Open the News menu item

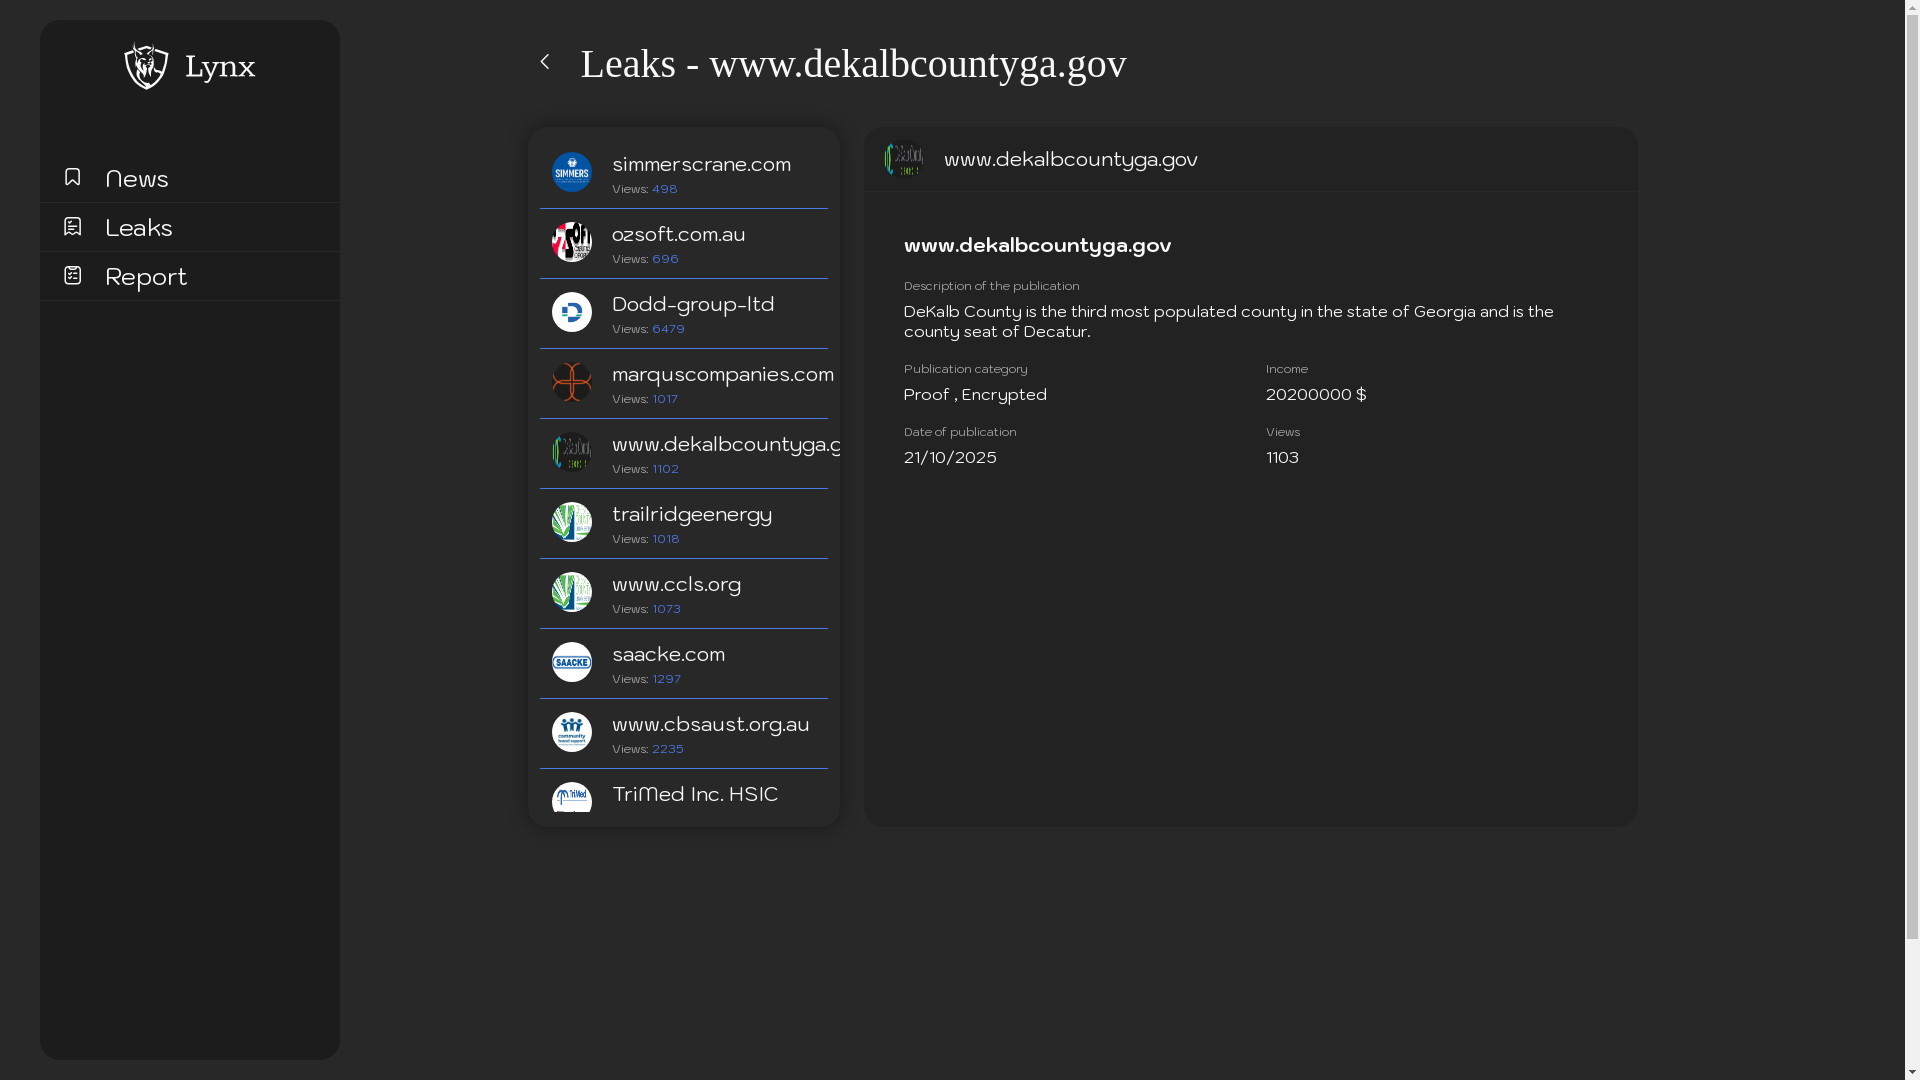[x=137, y=179]
